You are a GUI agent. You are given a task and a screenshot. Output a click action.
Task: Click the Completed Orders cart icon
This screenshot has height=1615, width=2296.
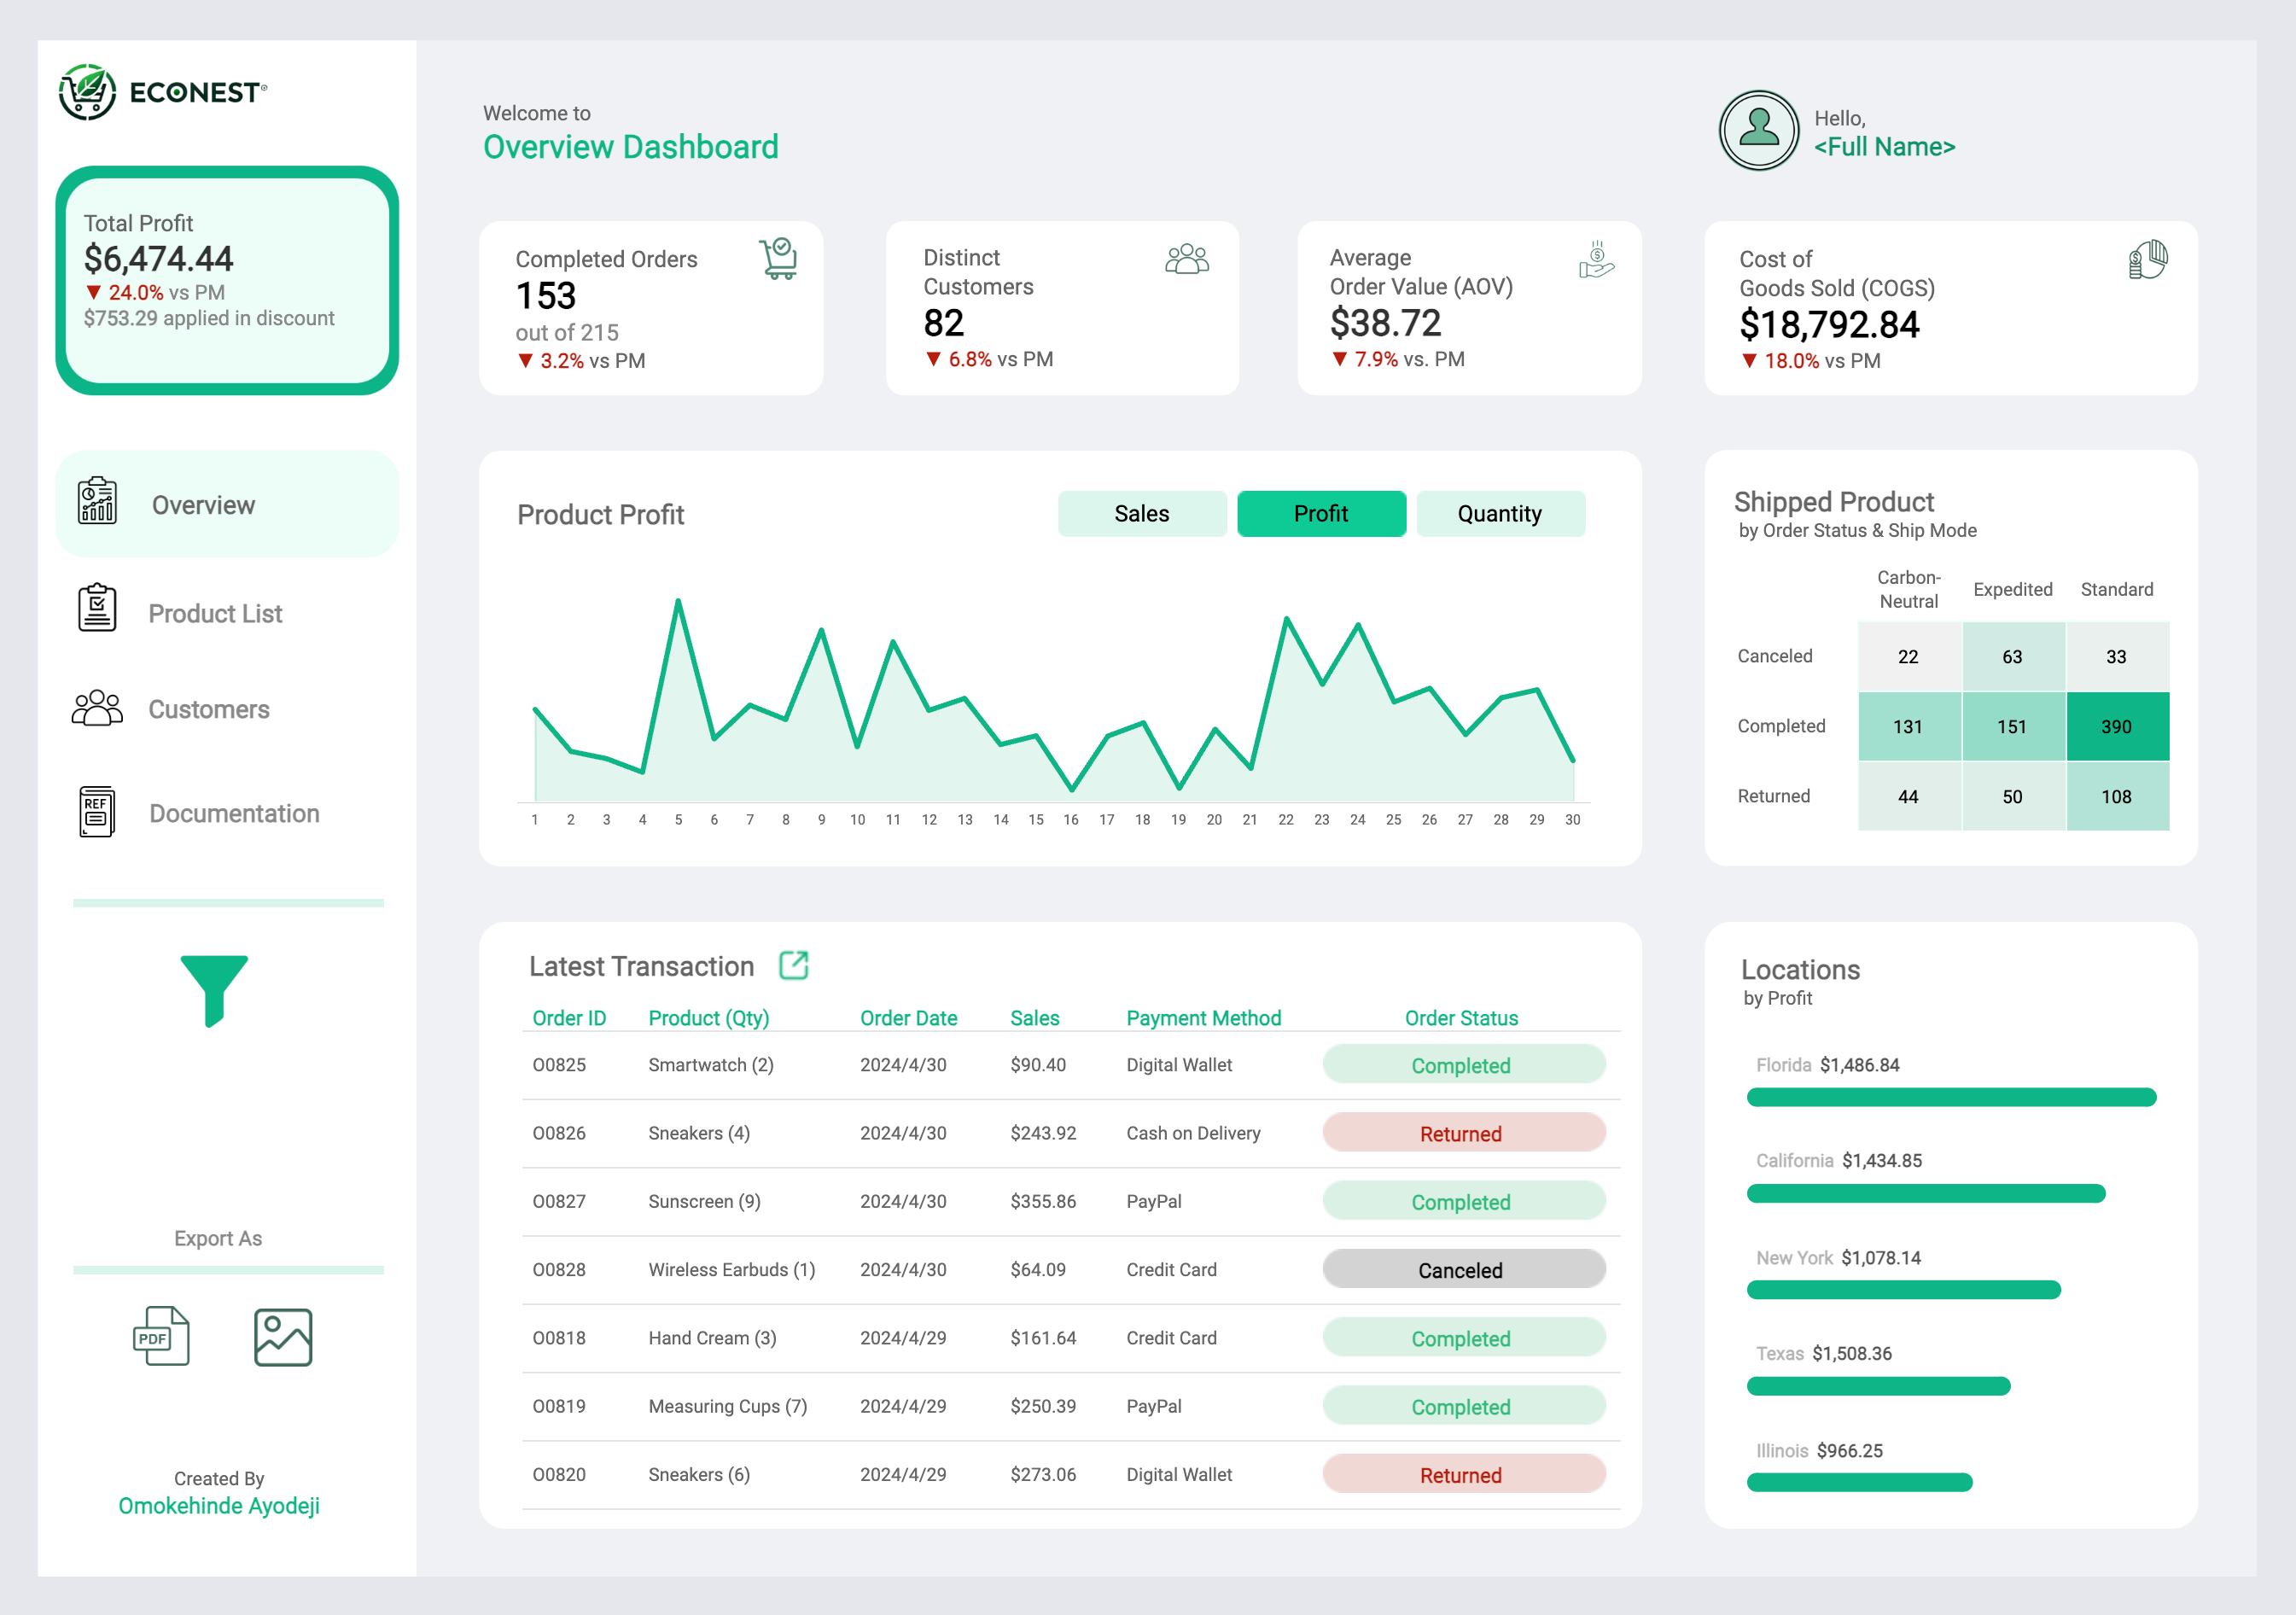pyautogui.click(x=778, y=259)
